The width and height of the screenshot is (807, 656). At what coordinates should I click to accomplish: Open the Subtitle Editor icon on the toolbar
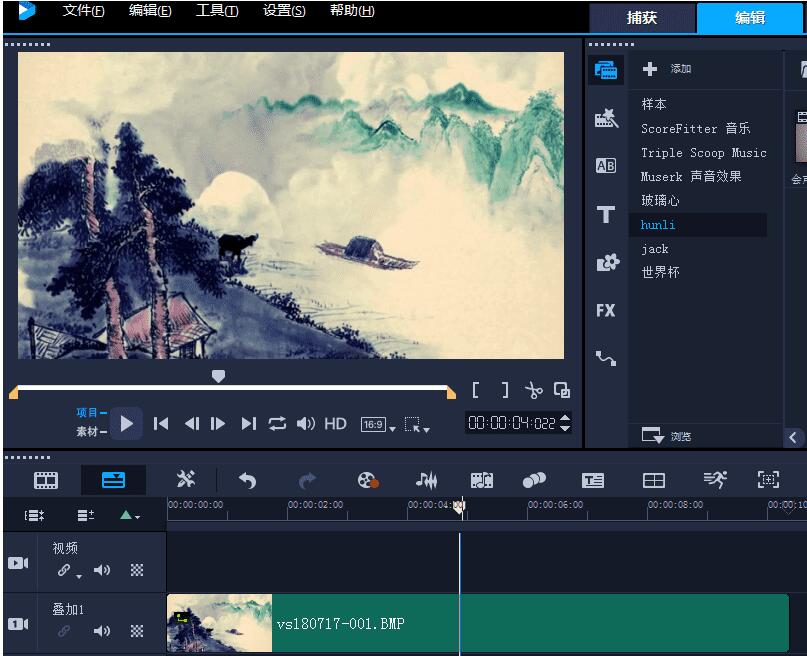[593, 480]
